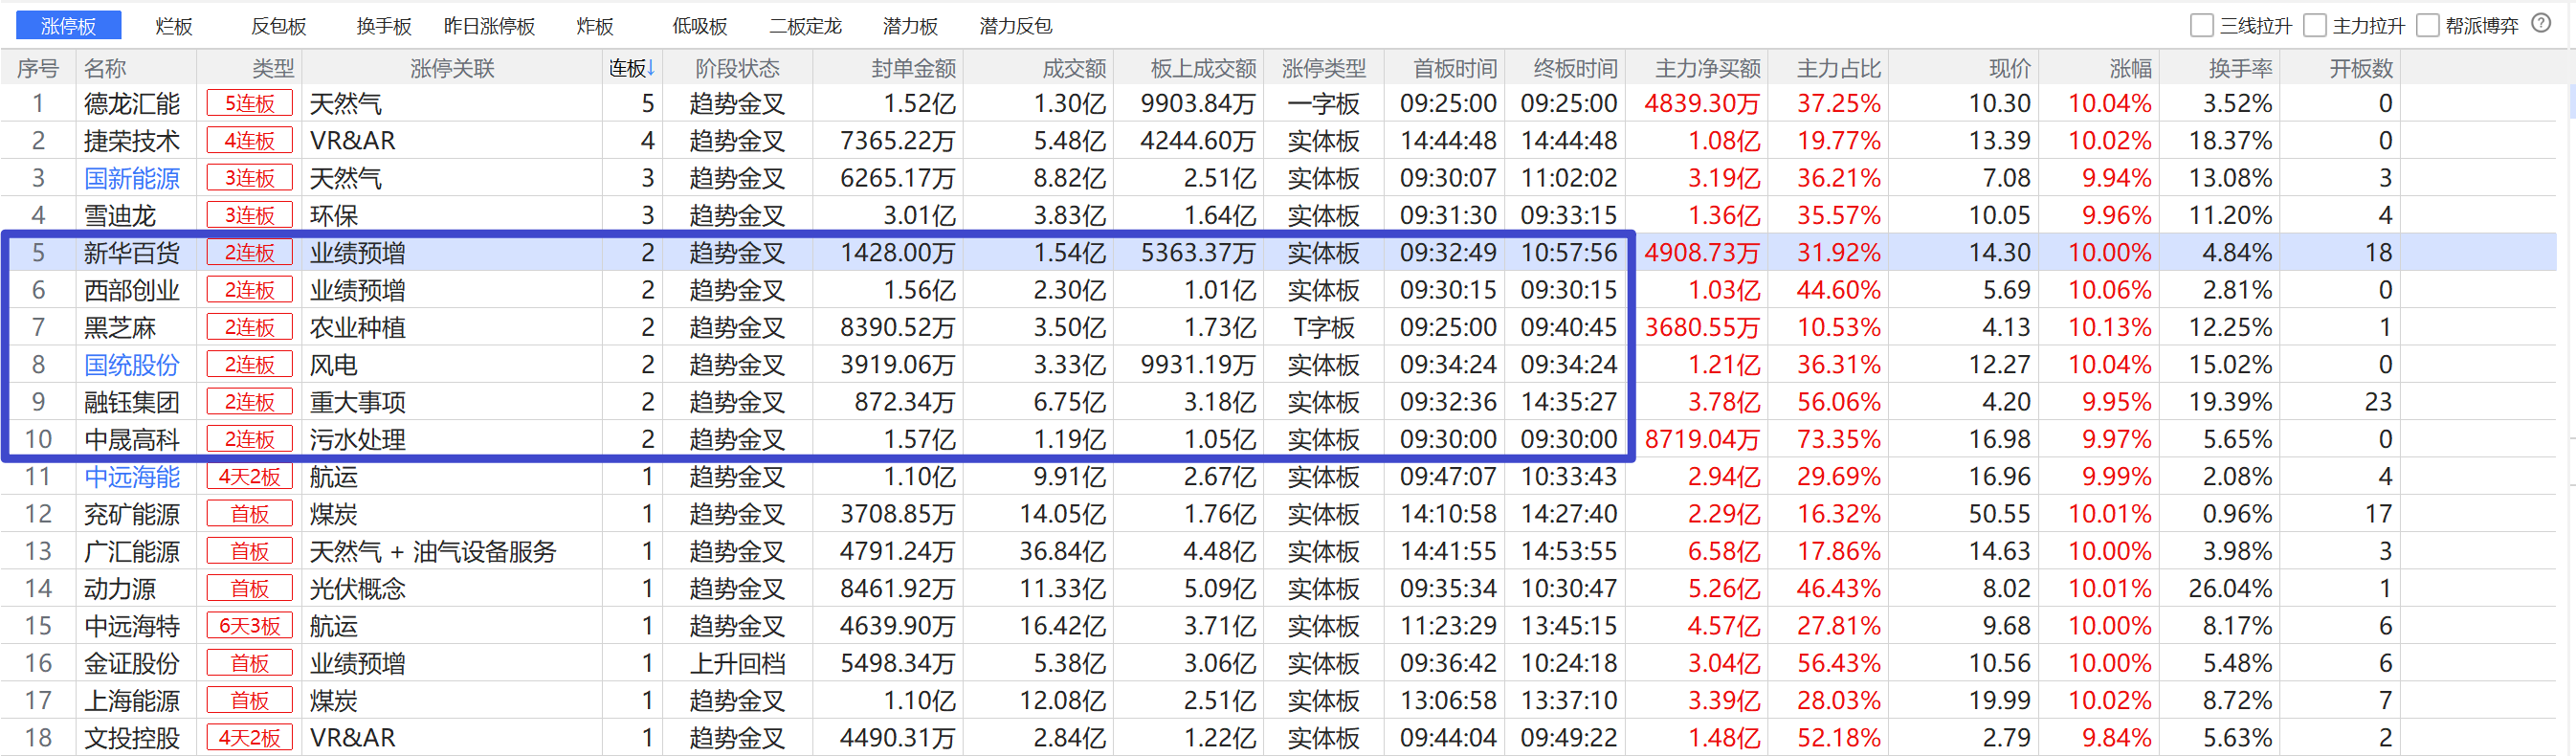Sort by the 封单金额 column header

913,68
